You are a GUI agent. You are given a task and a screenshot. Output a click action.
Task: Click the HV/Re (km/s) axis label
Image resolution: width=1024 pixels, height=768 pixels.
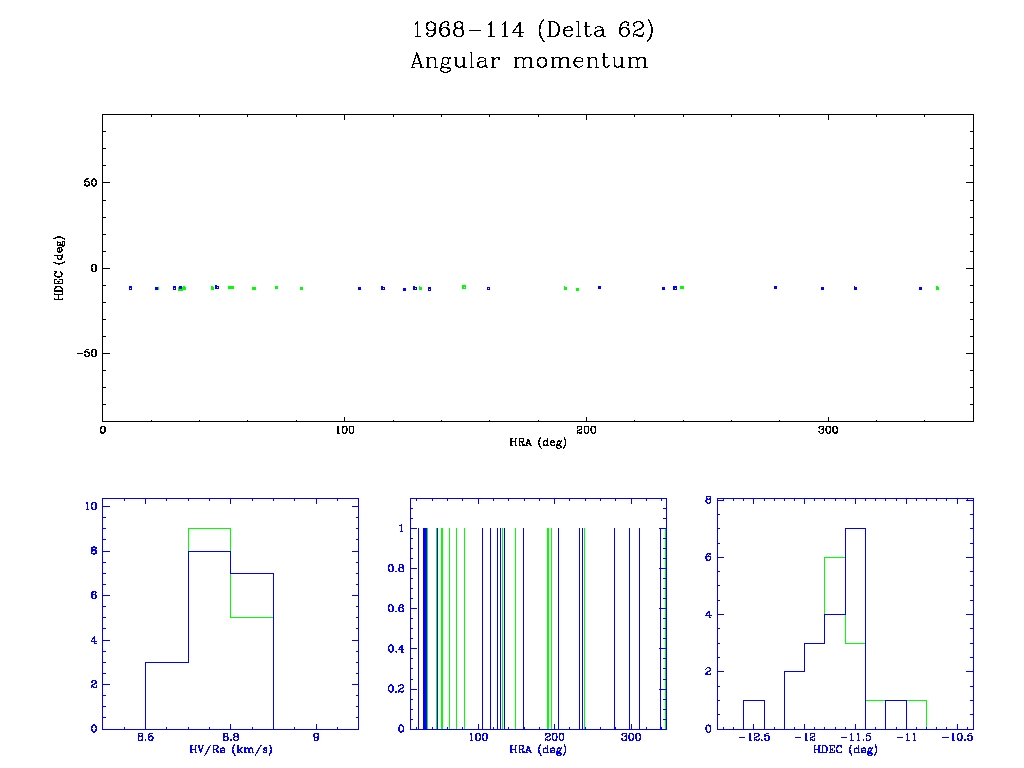(231, 749)
